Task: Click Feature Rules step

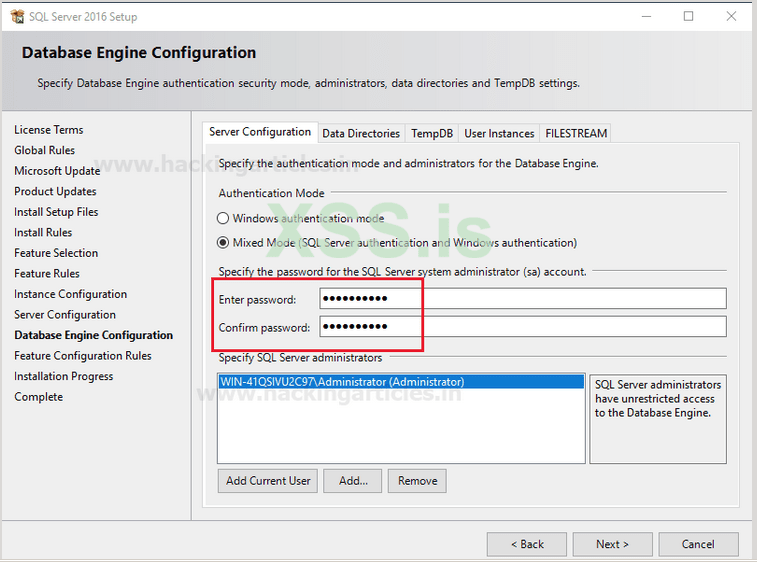Action: coord(47,273)
